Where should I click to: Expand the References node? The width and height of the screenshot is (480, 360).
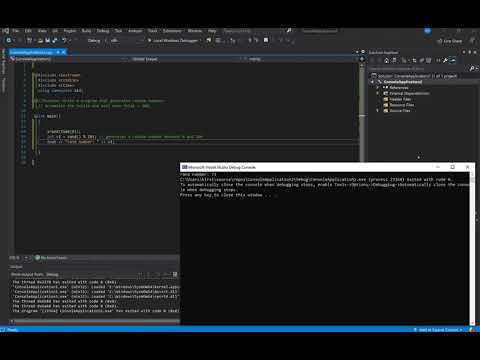[378, 88]
